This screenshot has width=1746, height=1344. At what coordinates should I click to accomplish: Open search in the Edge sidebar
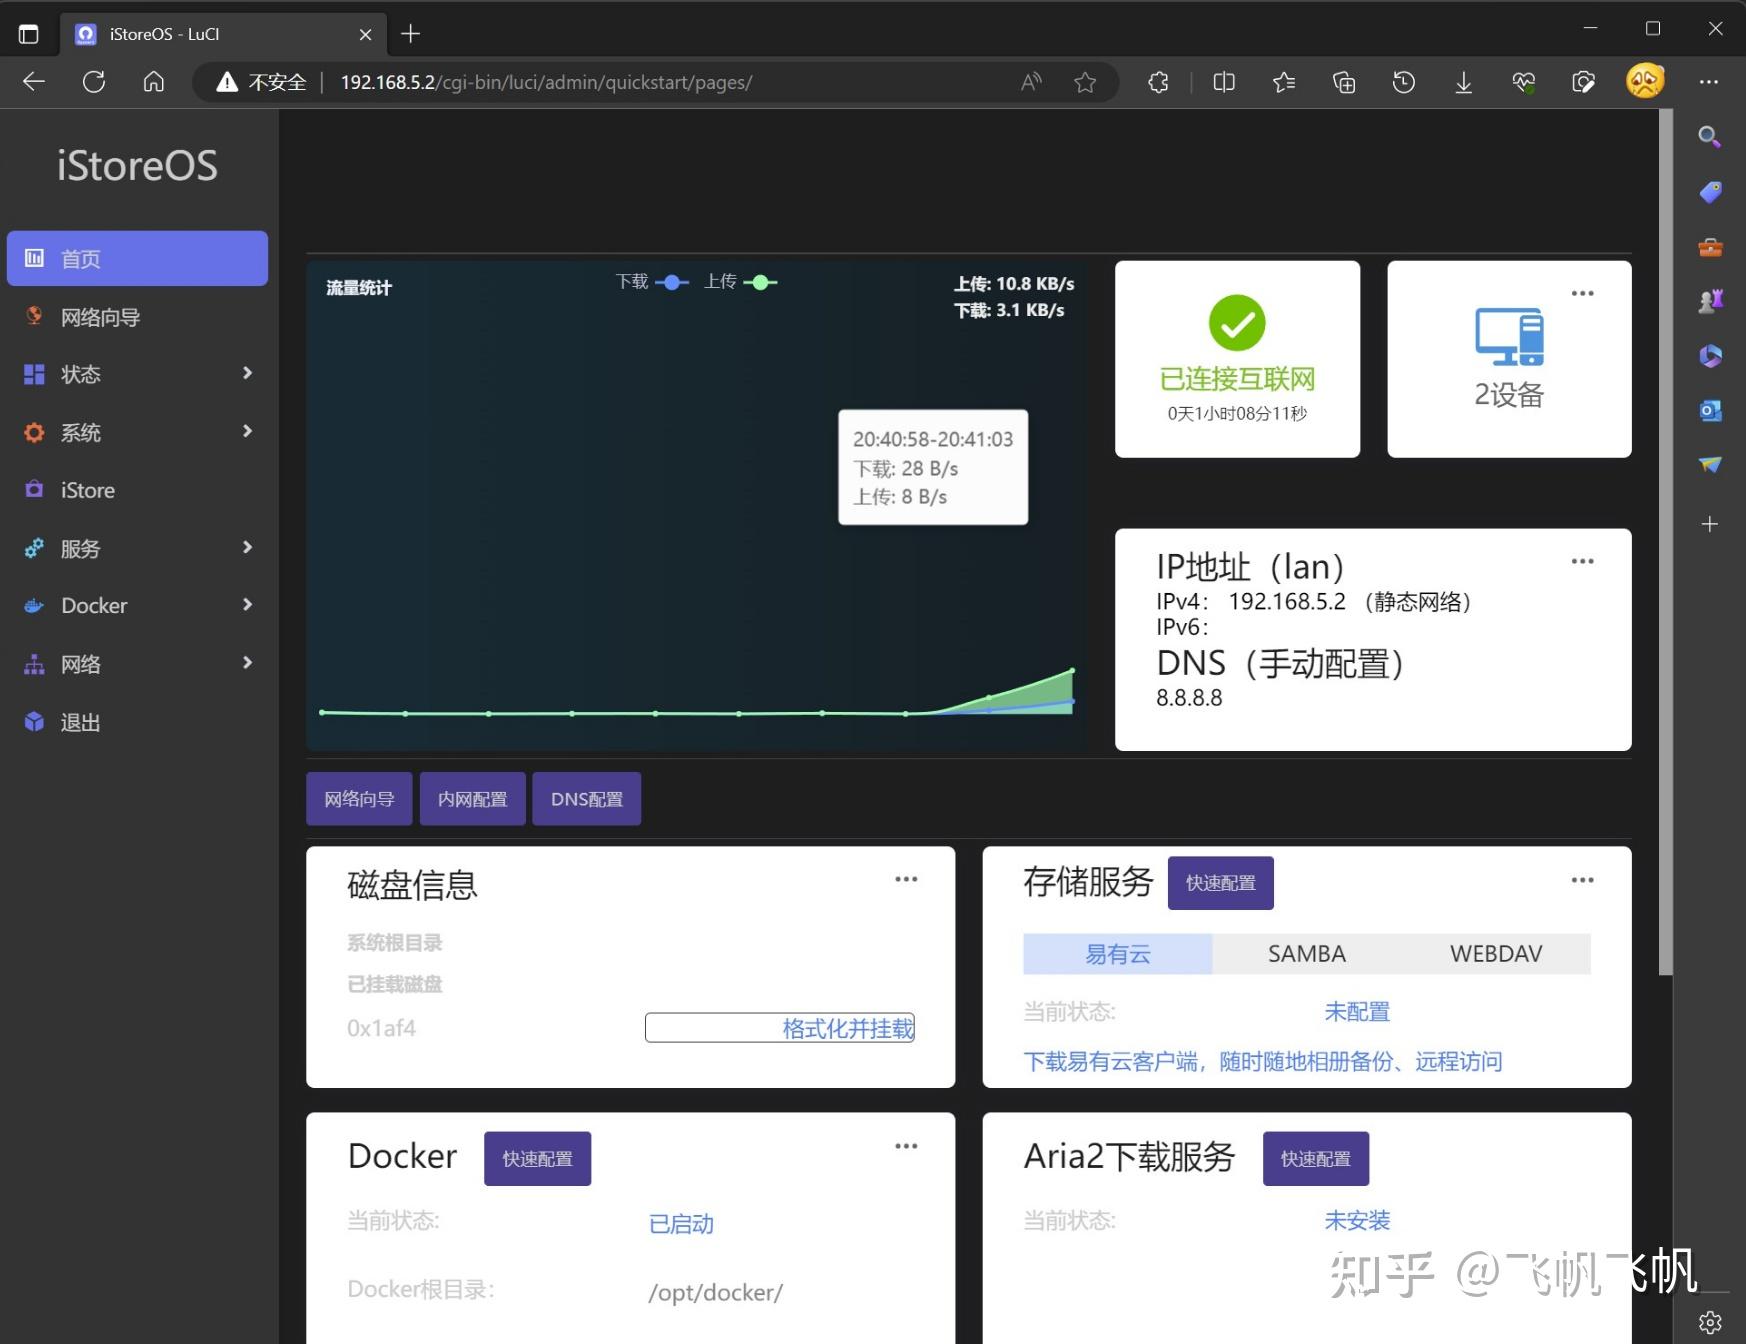point(1710,136)
